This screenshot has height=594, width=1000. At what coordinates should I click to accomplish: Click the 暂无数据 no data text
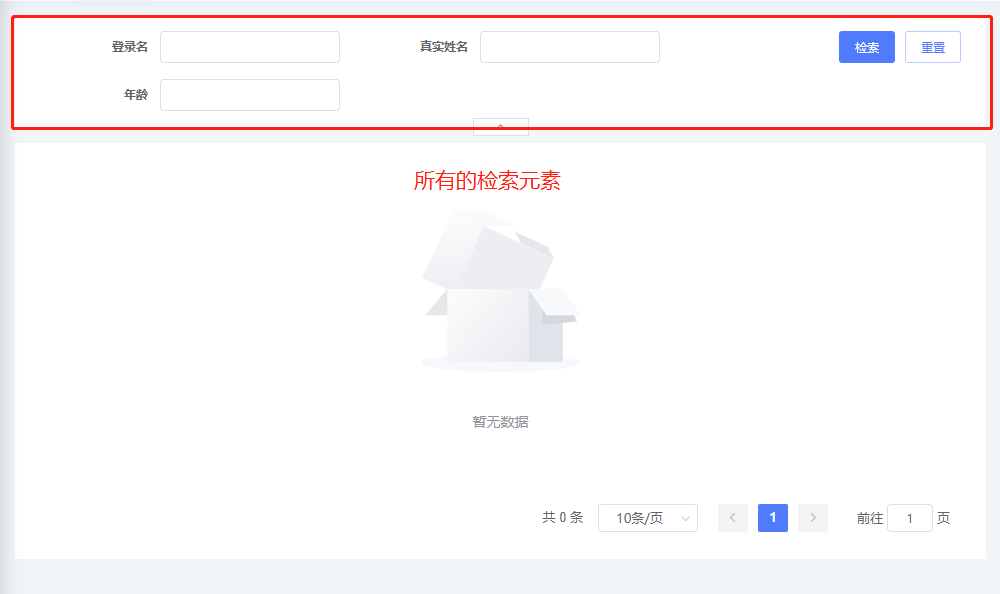point(500,421)
